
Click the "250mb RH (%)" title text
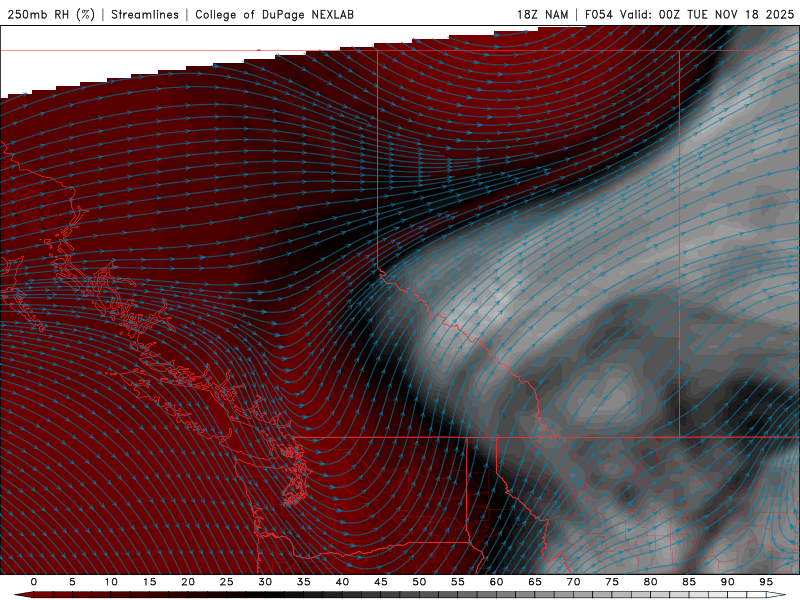(x=51, y=14)
